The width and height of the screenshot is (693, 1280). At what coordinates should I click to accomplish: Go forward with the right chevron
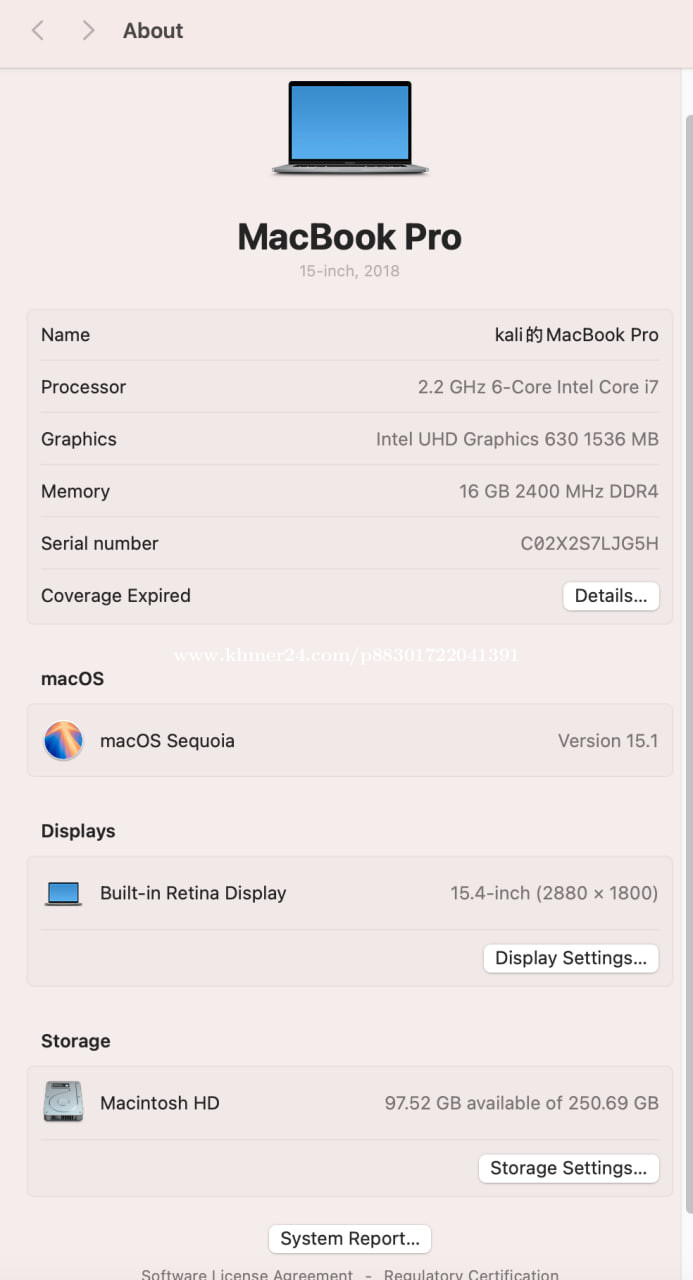coord(88,31)
